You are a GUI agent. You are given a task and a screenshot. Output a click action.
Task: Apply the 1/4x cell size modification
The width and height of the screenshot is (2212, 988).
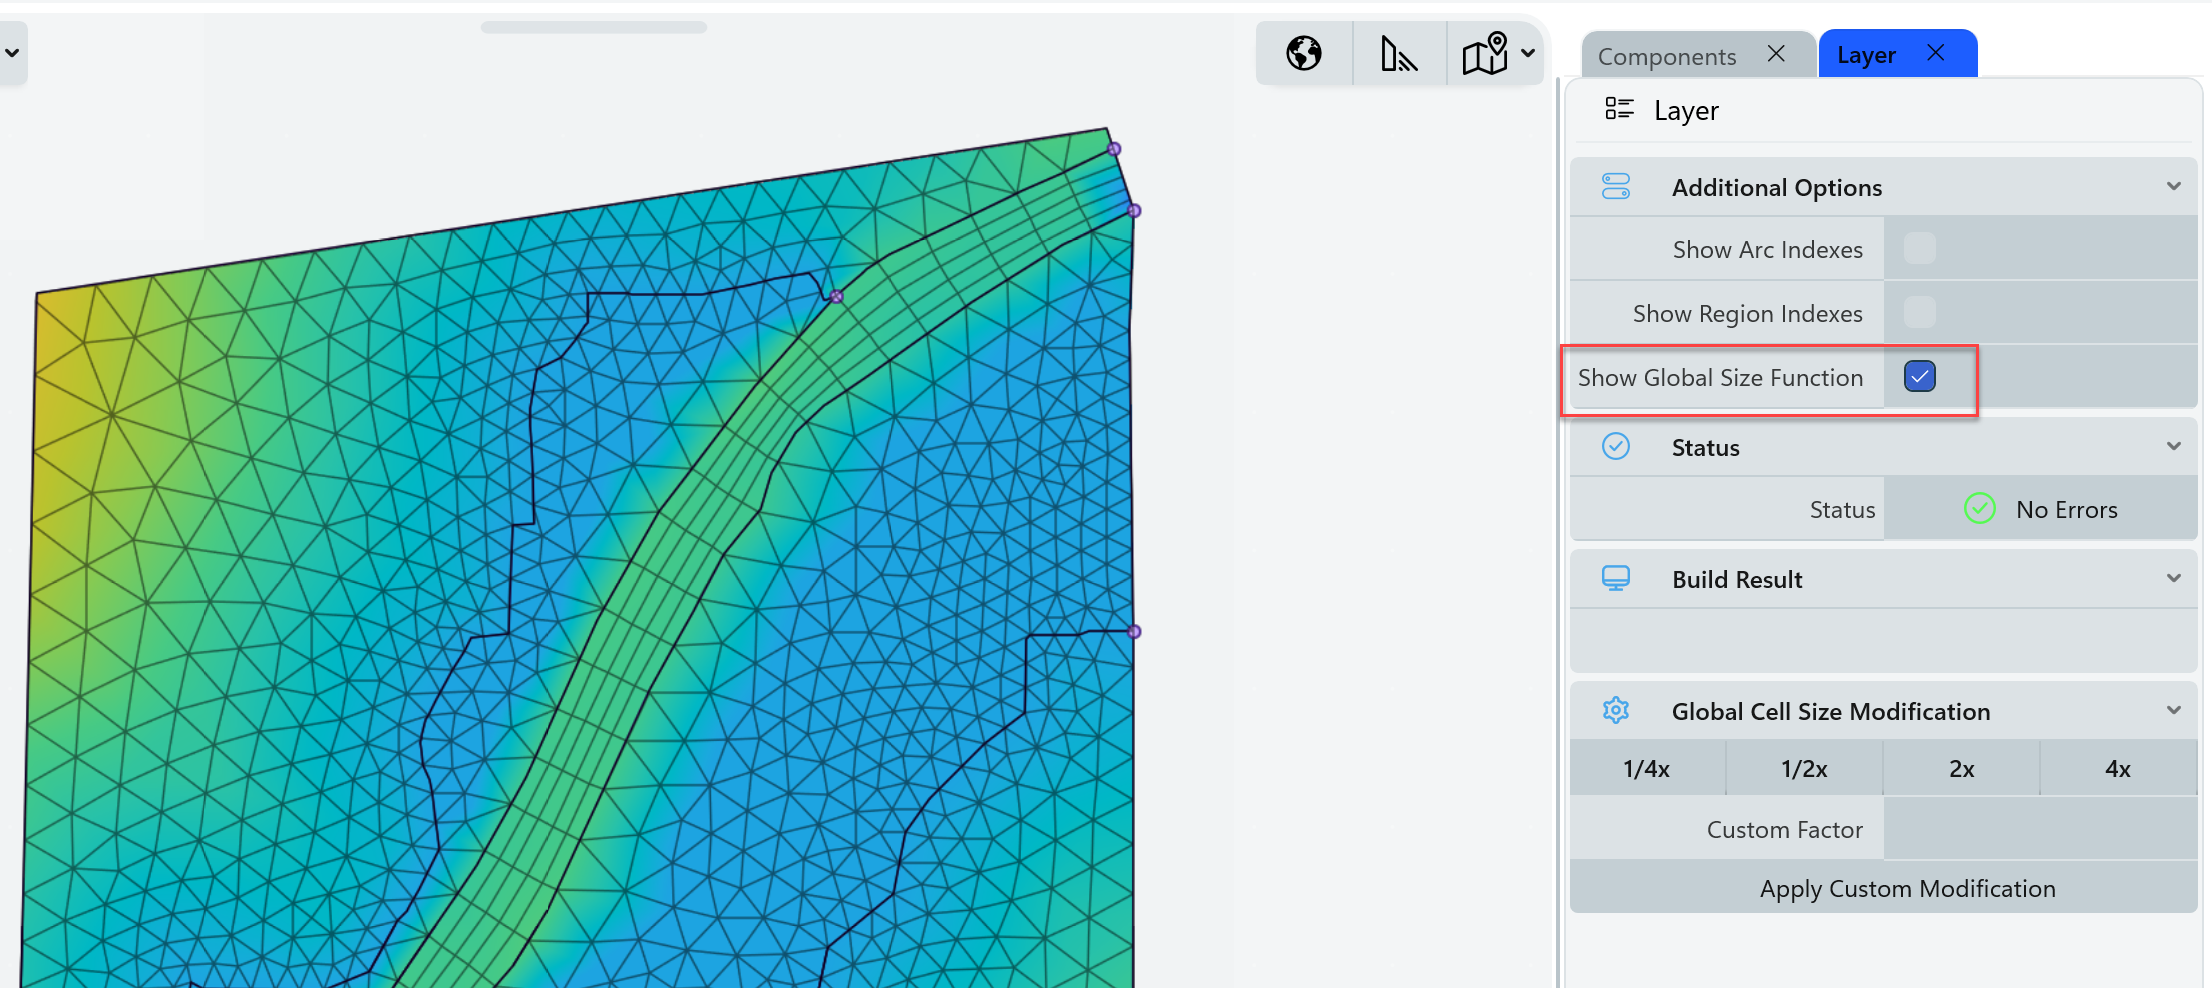1647,769
